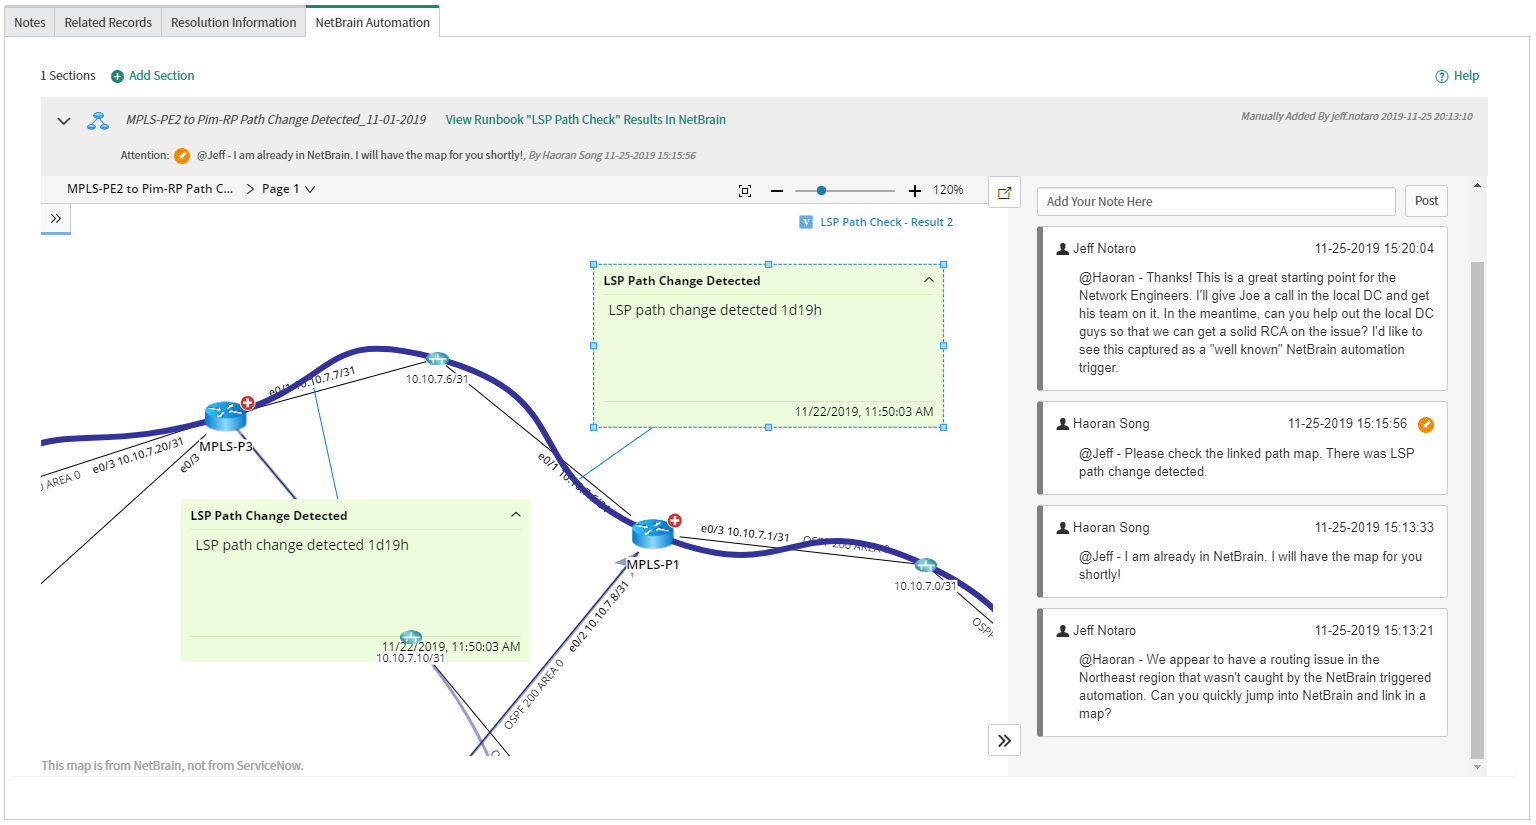Collapse the MPLS-PE2 section chevron
The width and height of the screenshot is (1536, 825).
point(64,121)
